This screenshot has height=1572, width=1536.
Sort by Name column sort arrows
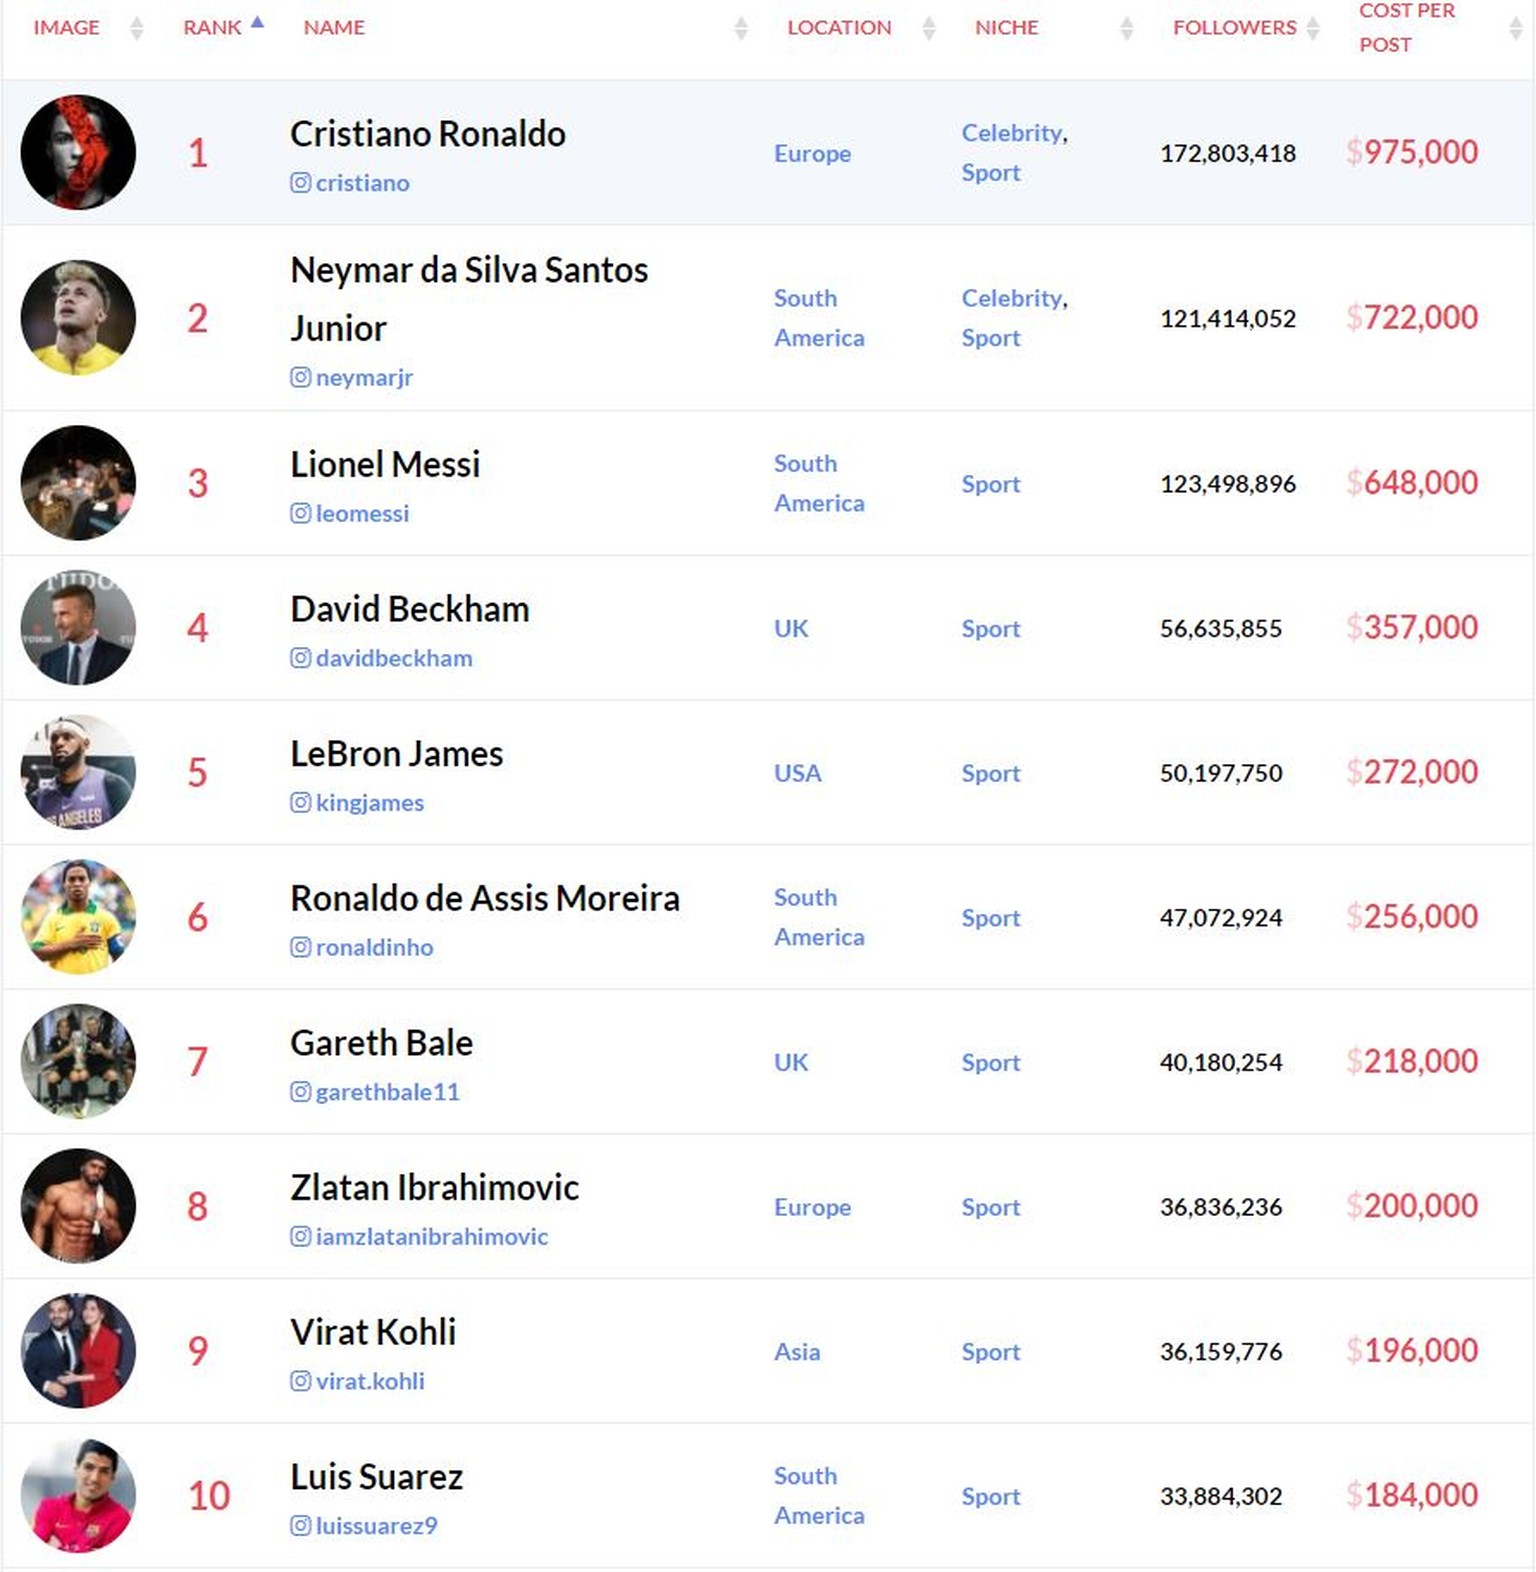click(741, 28)
